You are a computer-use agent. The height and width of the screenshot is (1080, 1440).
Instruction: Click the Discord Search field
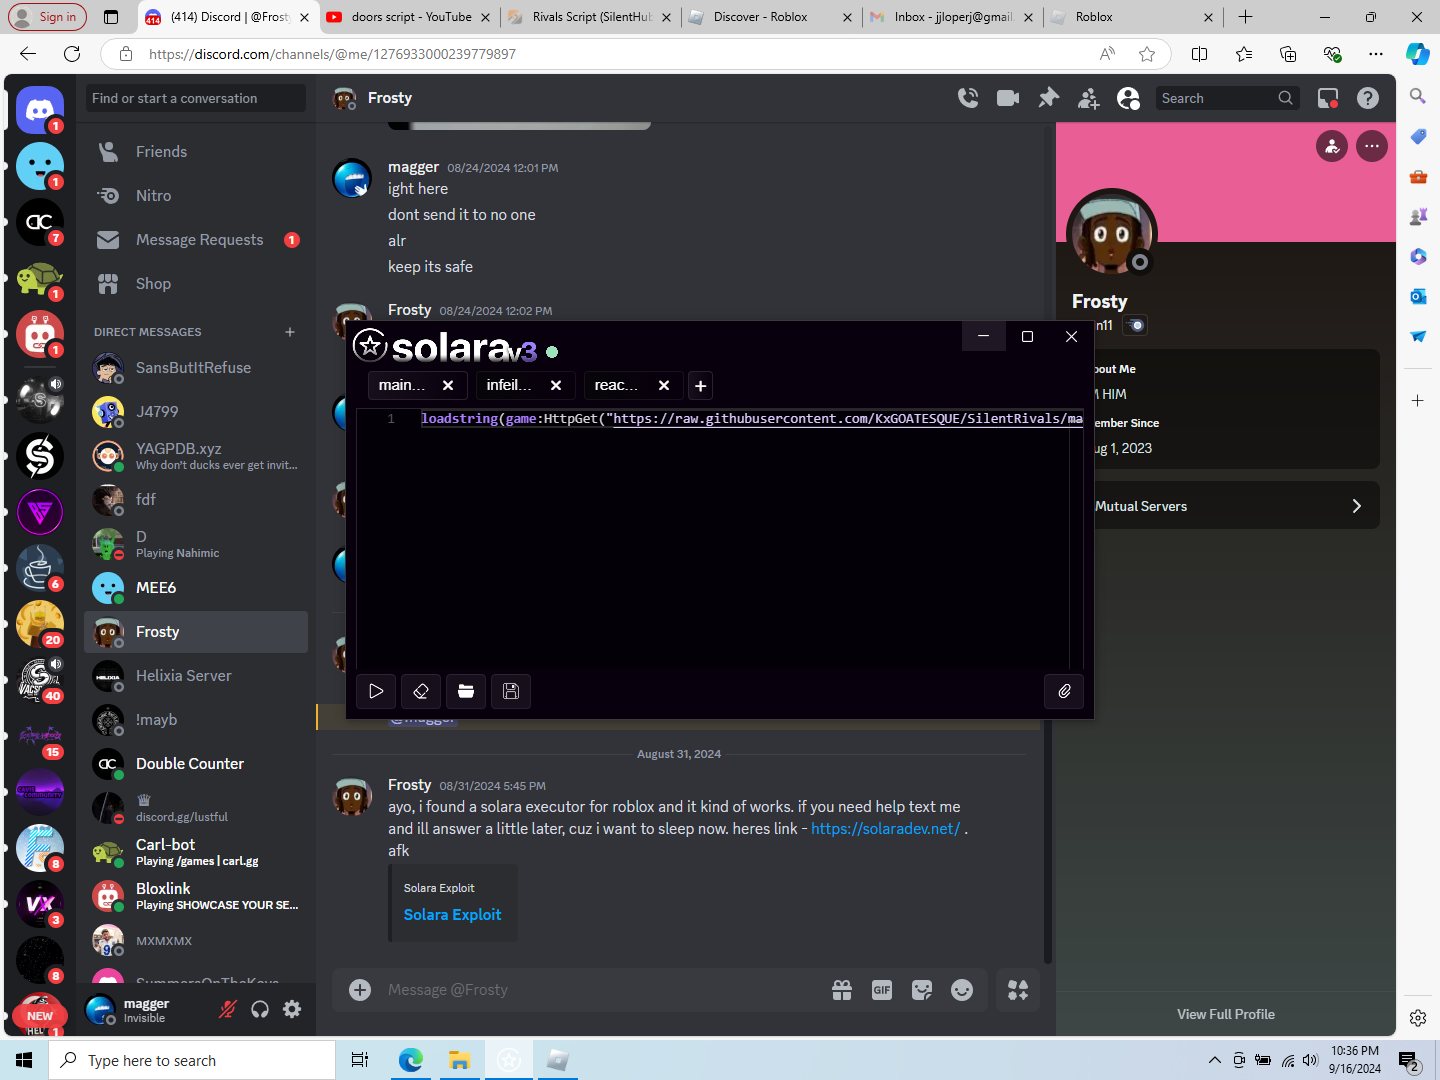(1227, 98)
